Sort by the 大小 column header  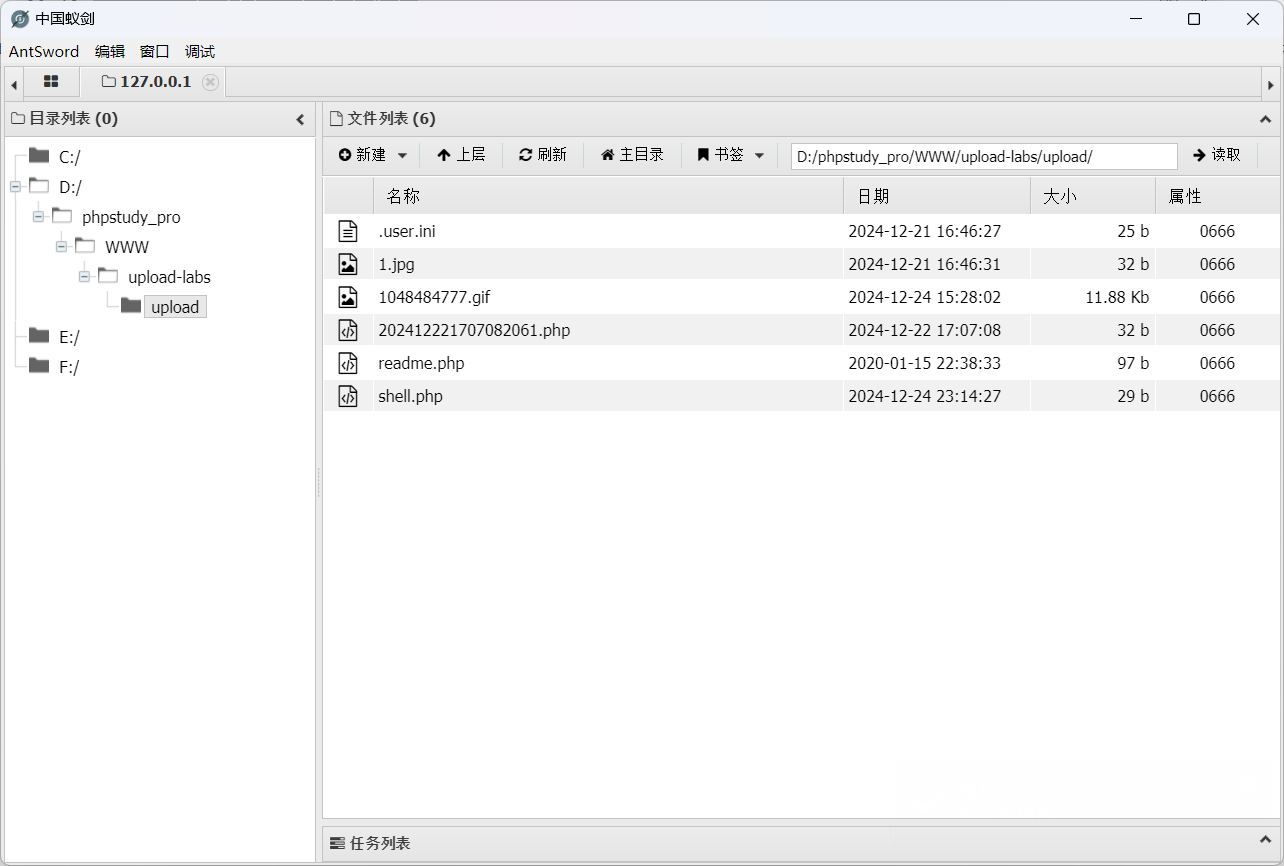[x=1093, y=196]
